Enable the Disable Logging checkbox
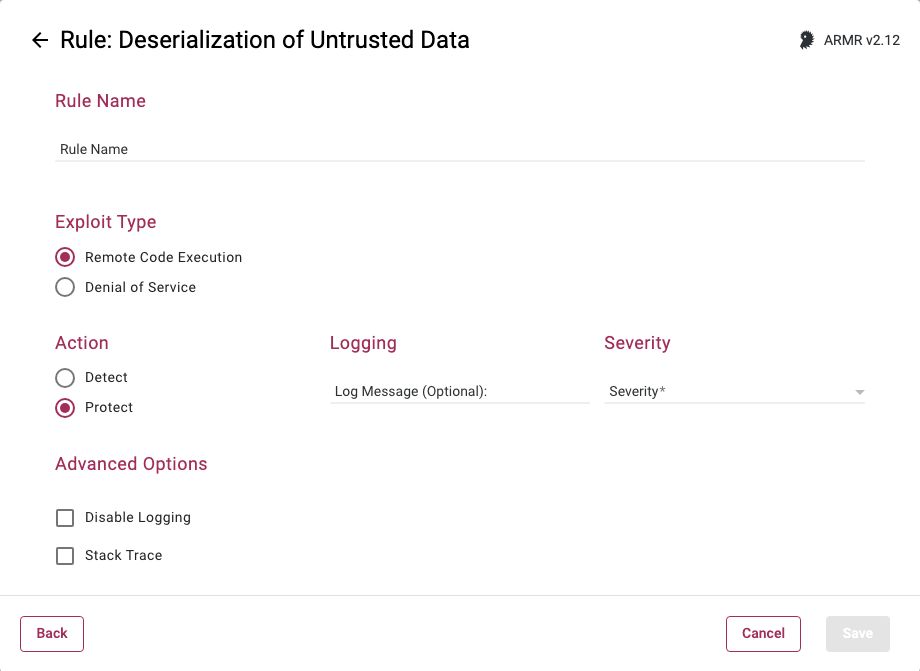The image size is (920, 671). [x=65, y=518]
